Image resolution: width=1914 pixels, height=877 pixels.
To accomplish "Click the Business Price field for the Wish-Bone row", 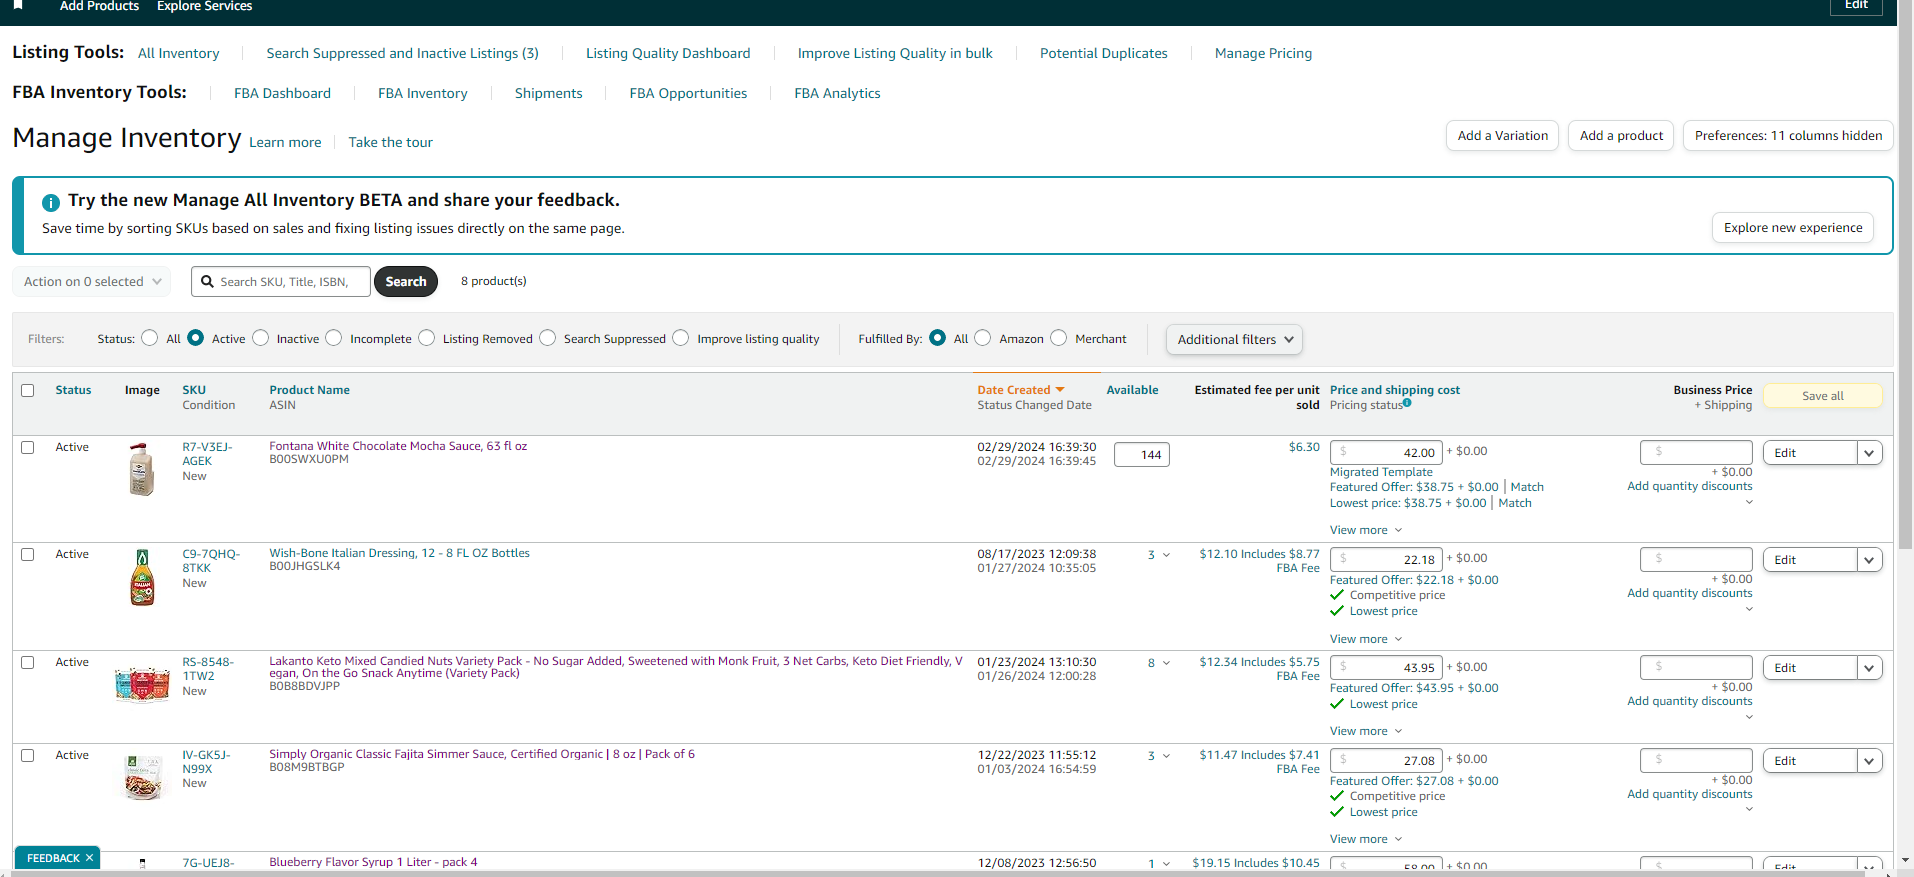I will pyautogui.click(x=1696, y=560).
